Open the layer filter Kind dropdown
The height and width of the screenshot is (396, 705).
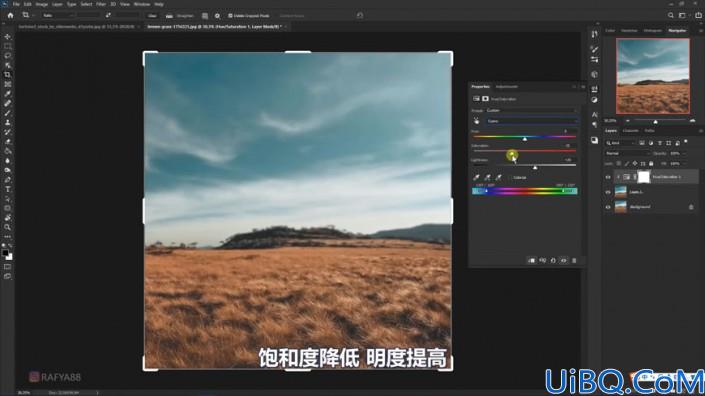point(620,143)
